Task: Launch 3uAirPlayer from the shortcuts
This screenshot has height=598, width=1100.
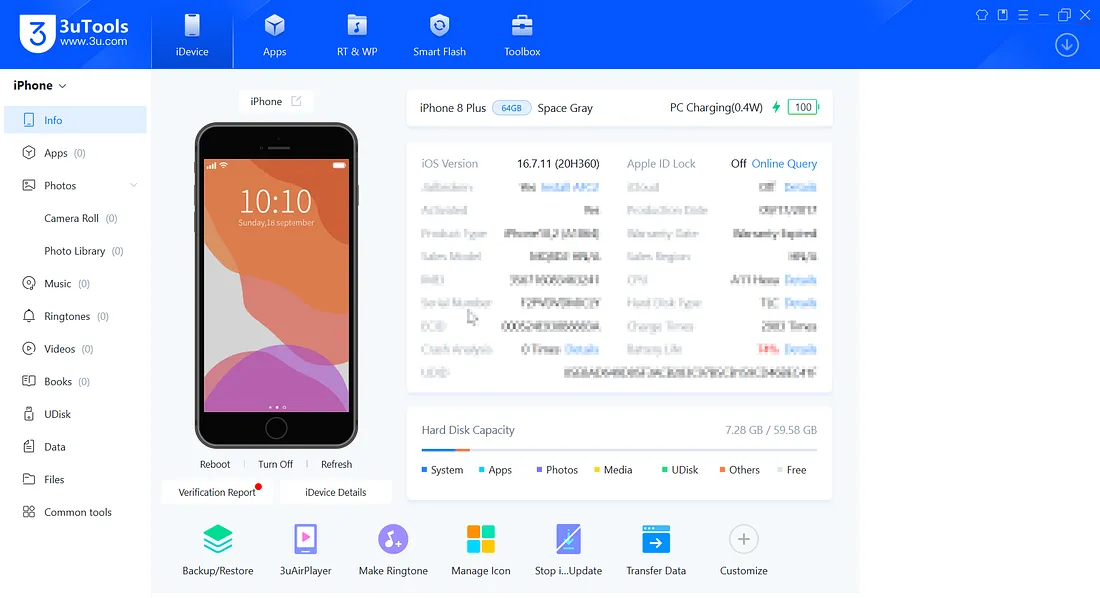Action: [x=305, y=540]
